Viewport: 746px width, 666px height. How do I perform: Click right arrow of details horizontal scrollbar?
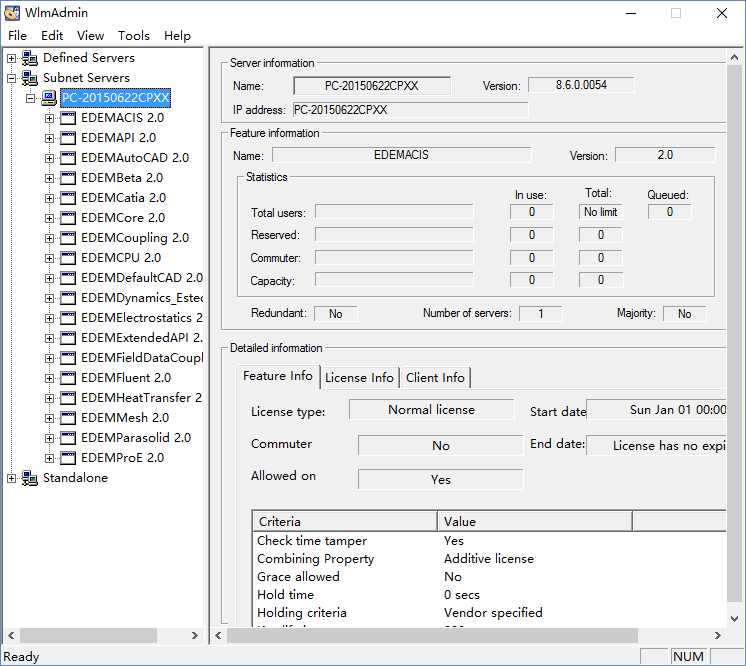tap(717, 636)
